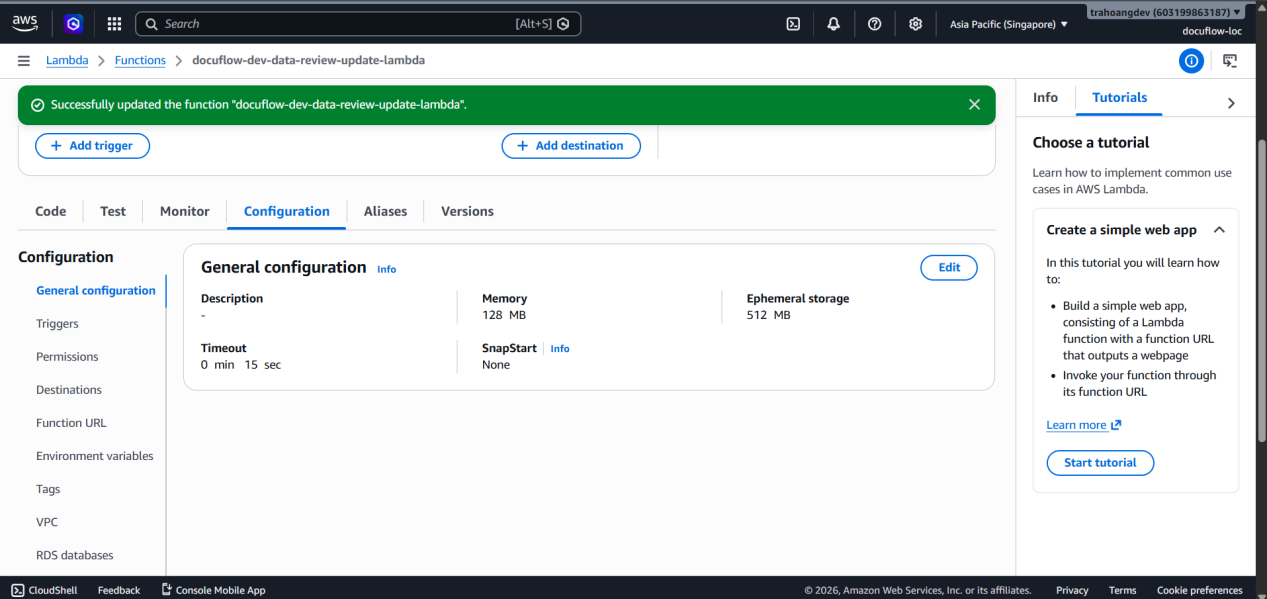Open RDS databases configuration section
The height and width of the screenshot is (599, 1267).
point(75,555)
